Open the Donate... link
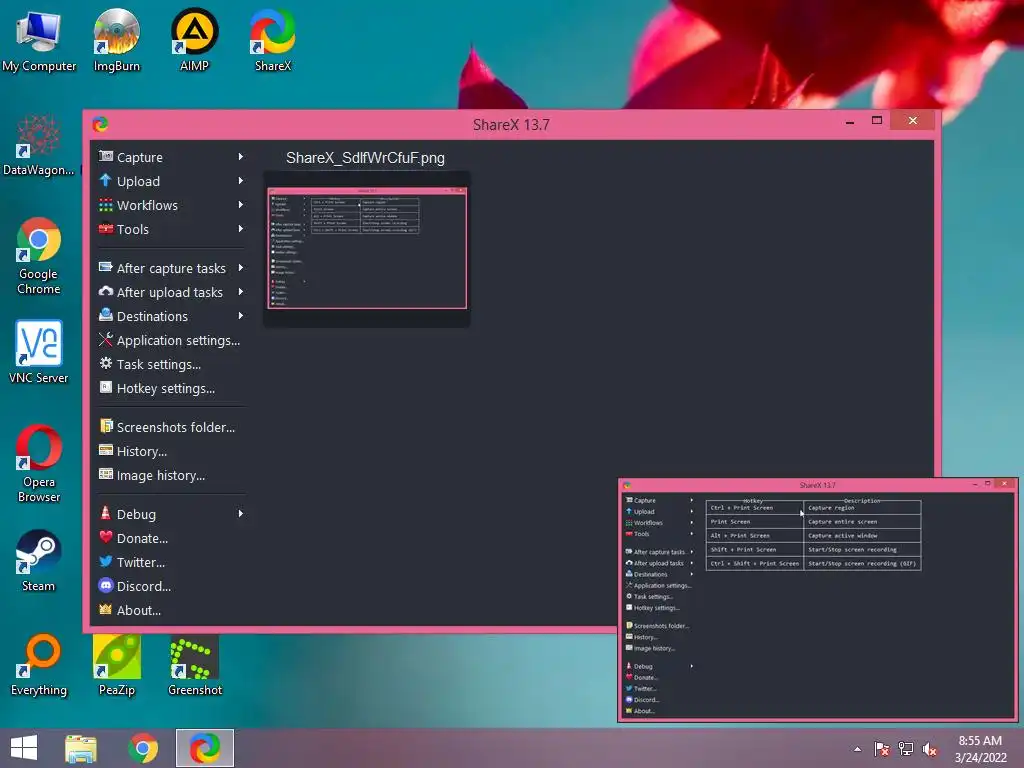Viewport: 1024px width, 768px height. pyautogui.click(x=172, y=538)
